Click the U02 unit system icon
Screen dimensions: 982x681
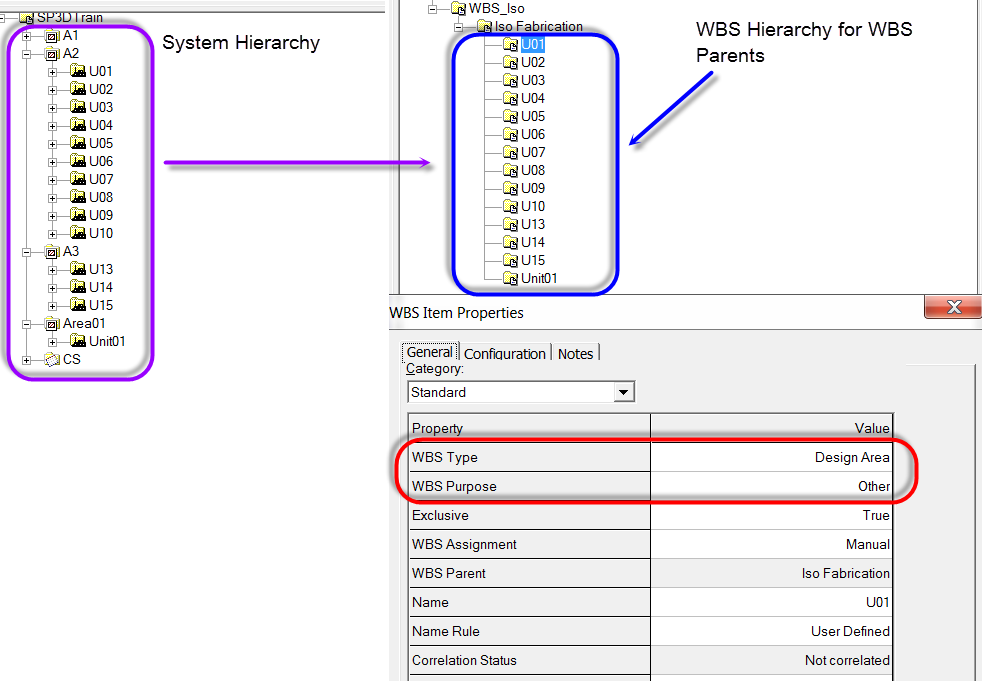tap(78, 89)
